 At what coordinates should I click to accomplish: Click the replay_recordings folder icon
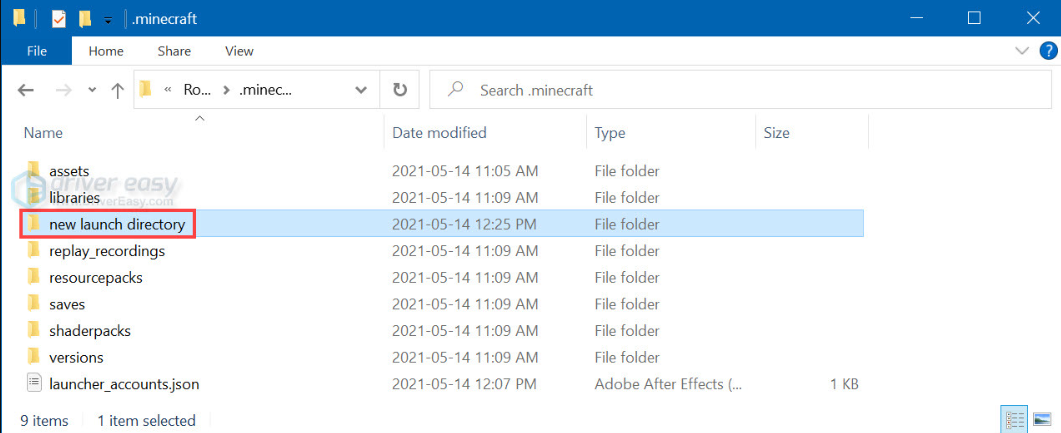(34, 250)
